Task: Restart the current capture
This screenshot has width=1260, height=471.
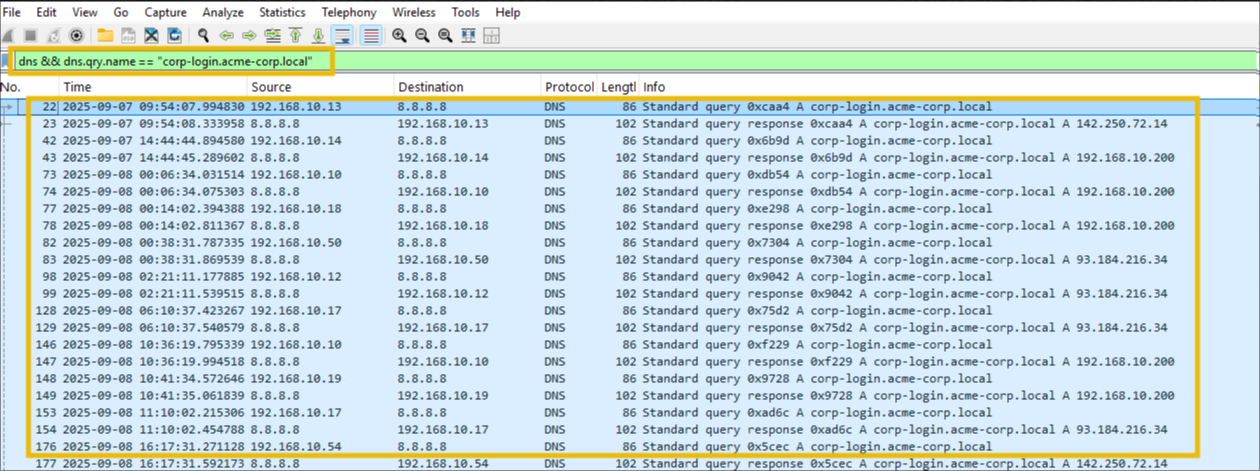Action: pos(53,36)
